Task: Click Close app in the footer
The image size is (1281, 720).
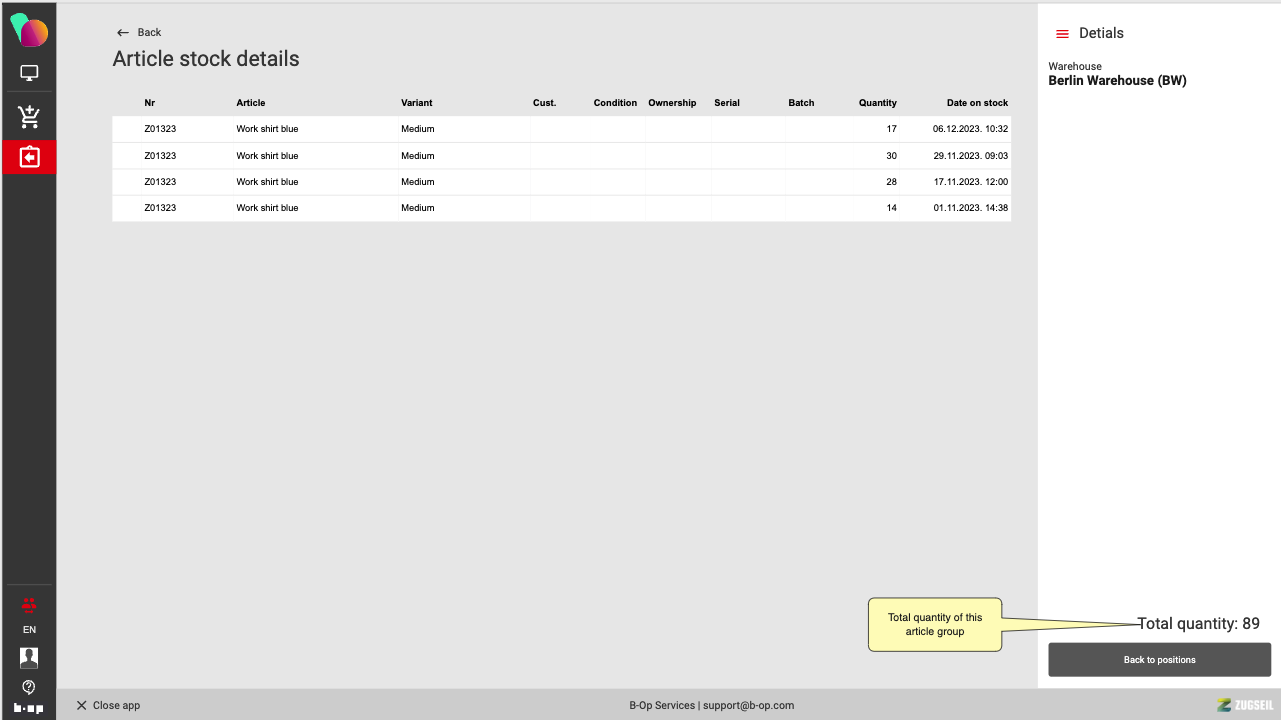Action: tap(108, 705)
